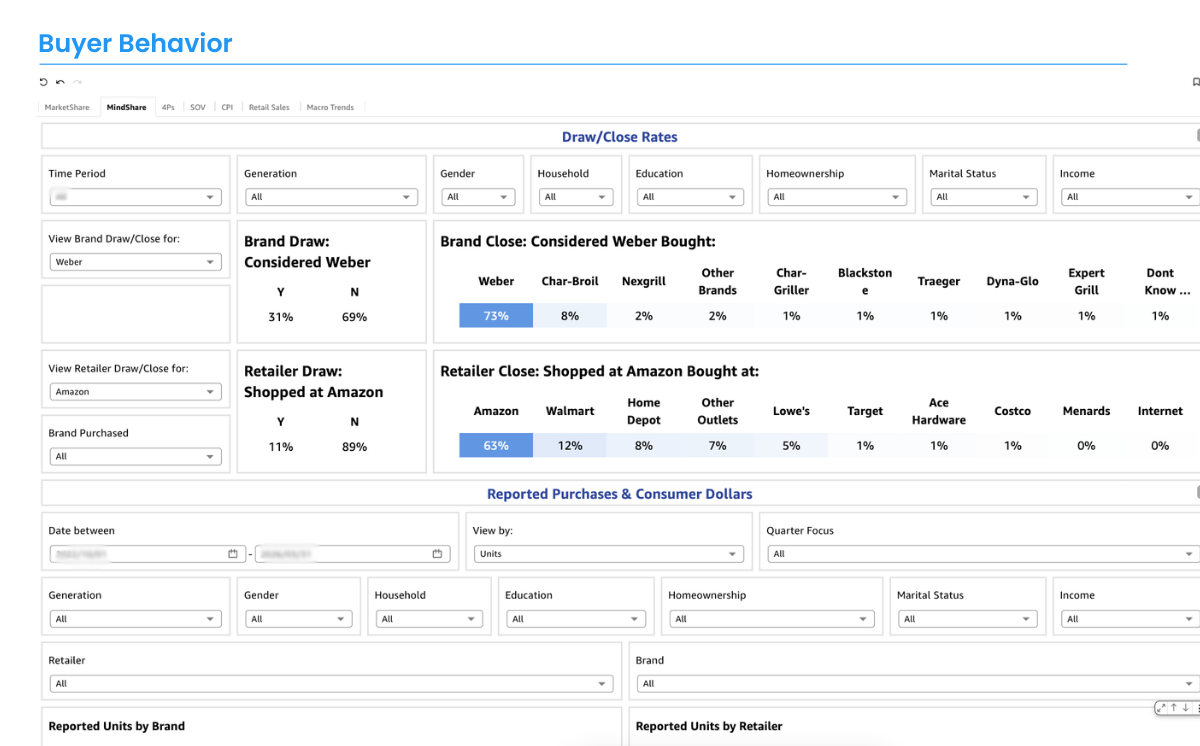The image size is (1200, 746).
Task: Open calendar picker for start date
Action: point(233,554)
